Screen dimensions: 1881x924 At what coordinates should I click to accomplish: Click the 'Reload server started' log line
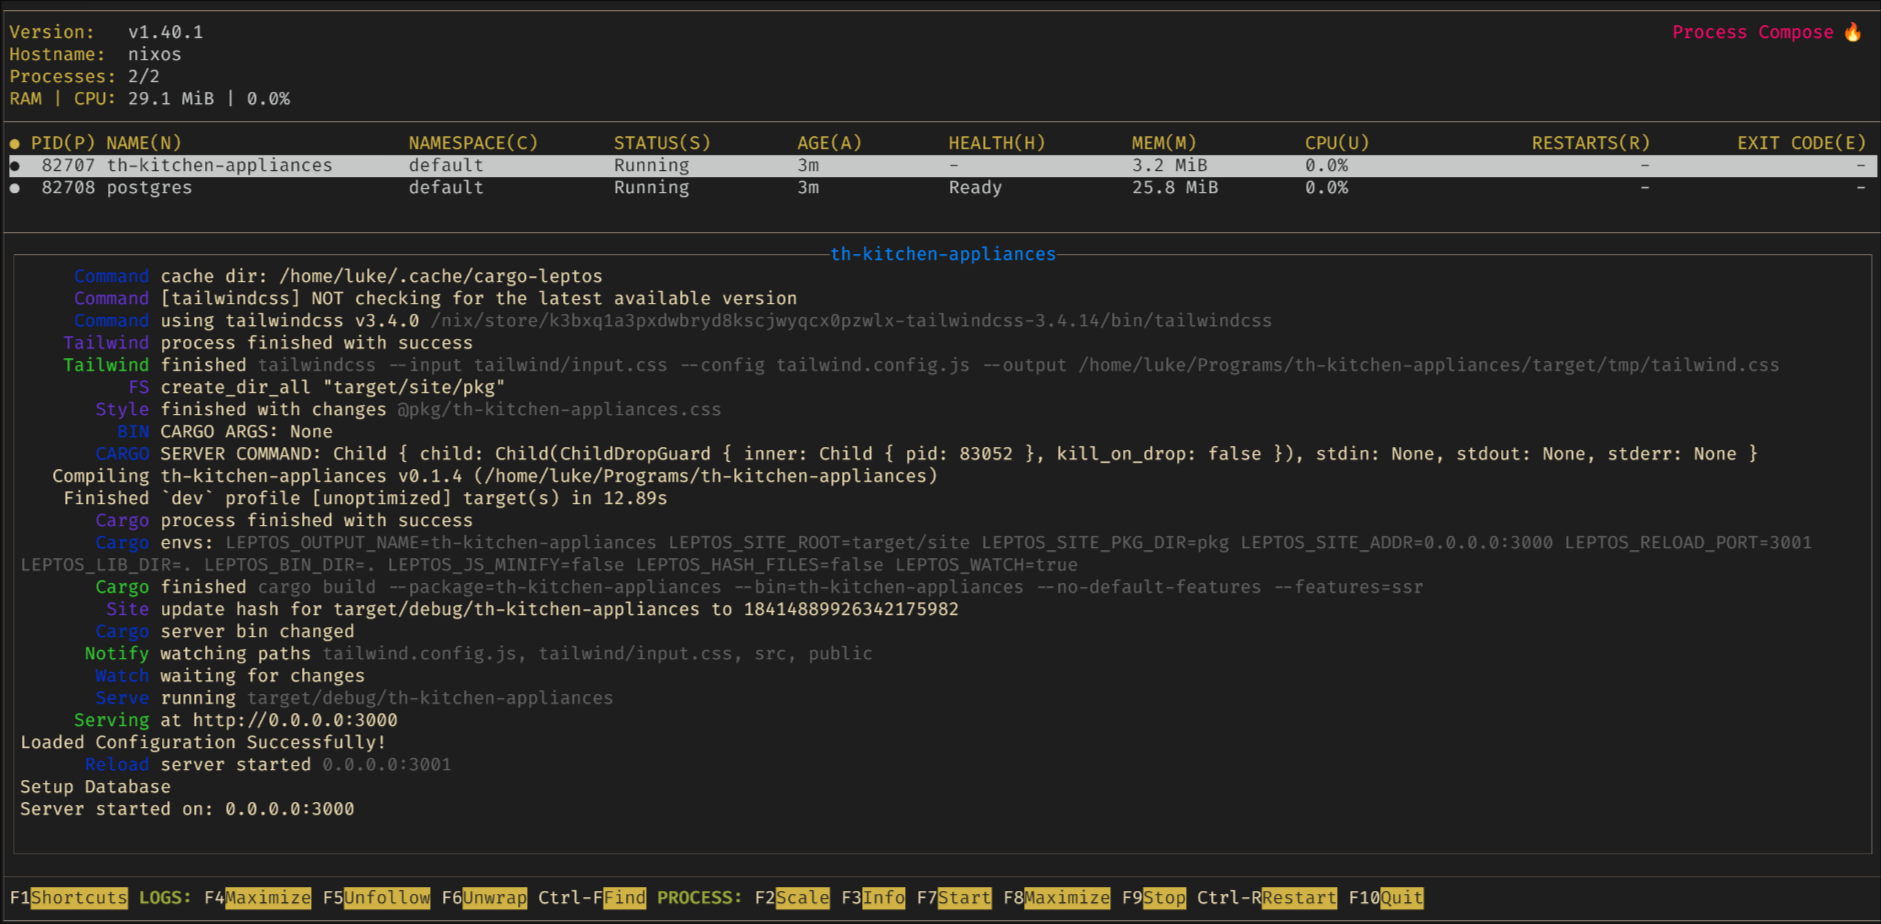268,764
